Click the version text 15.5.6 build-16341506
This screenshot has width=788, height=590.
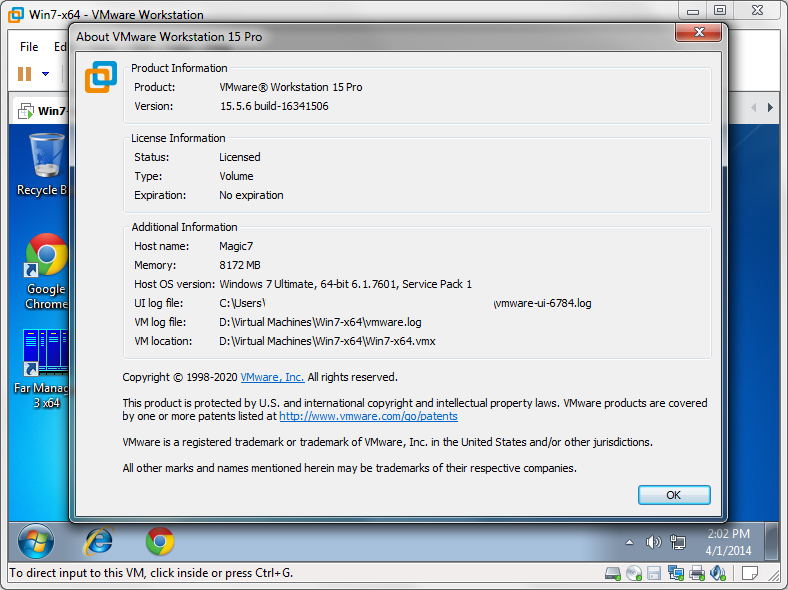[x=274, y=106]
